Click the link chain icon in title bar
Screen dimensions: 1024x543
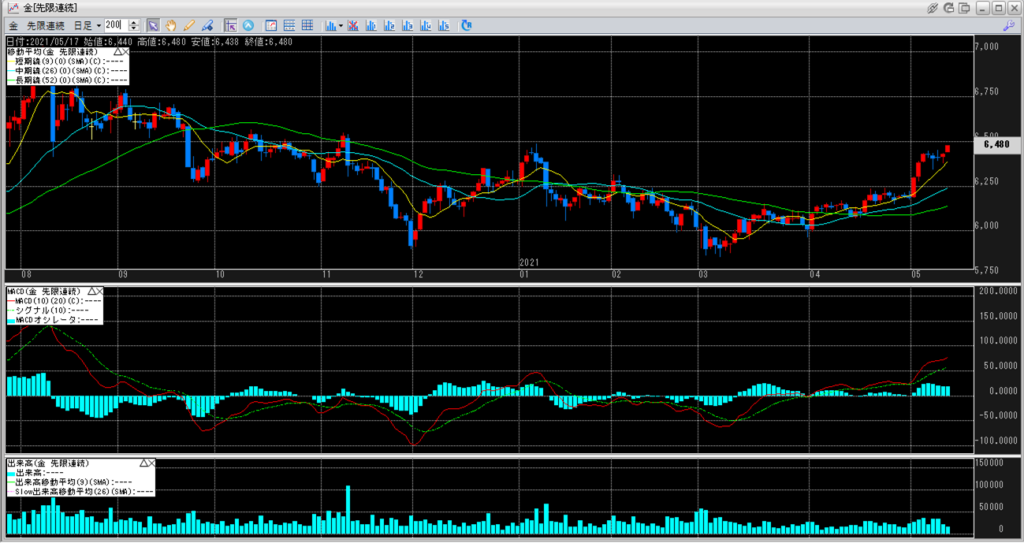pos(933,7)
